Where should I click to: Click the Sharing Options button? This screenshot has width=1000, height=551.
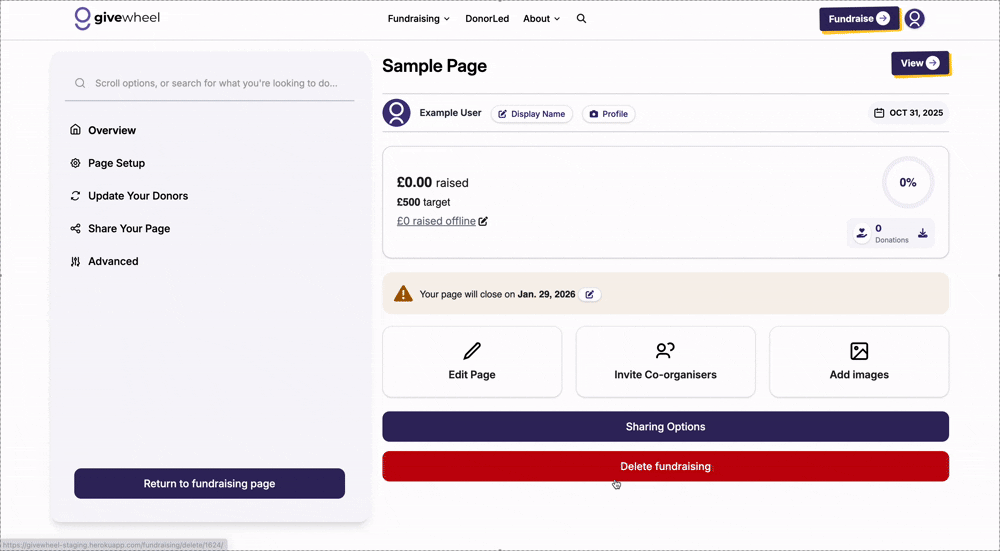click(665, 427)
